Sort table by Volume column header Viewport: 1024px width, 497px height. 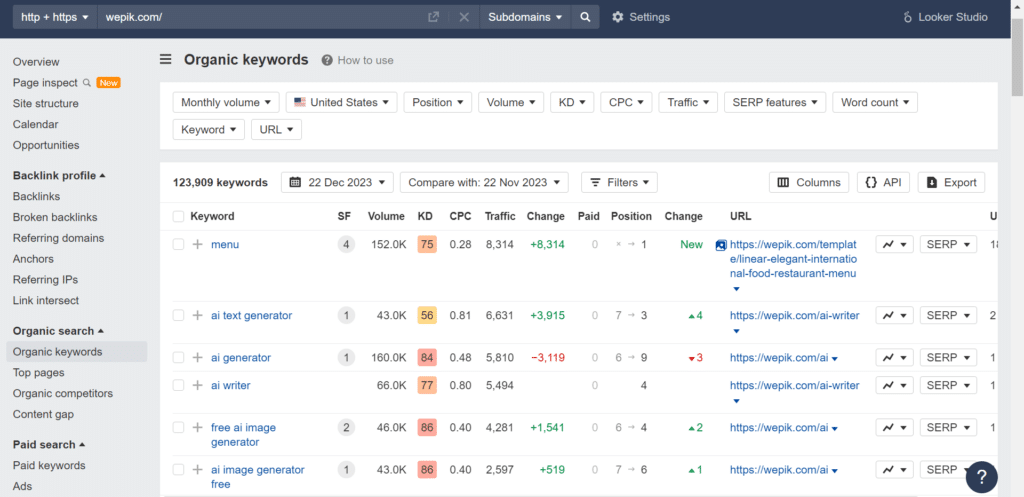pos(386,216)
